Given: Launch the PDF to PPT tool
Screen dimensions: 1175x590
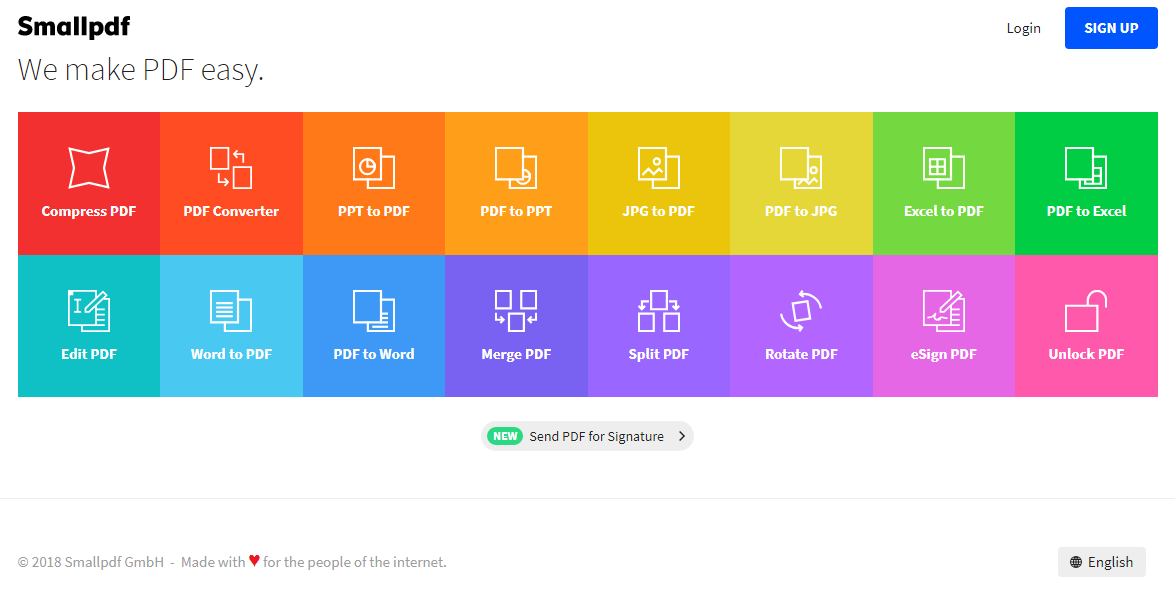Looking at the screenshot, I should point(516,183).
